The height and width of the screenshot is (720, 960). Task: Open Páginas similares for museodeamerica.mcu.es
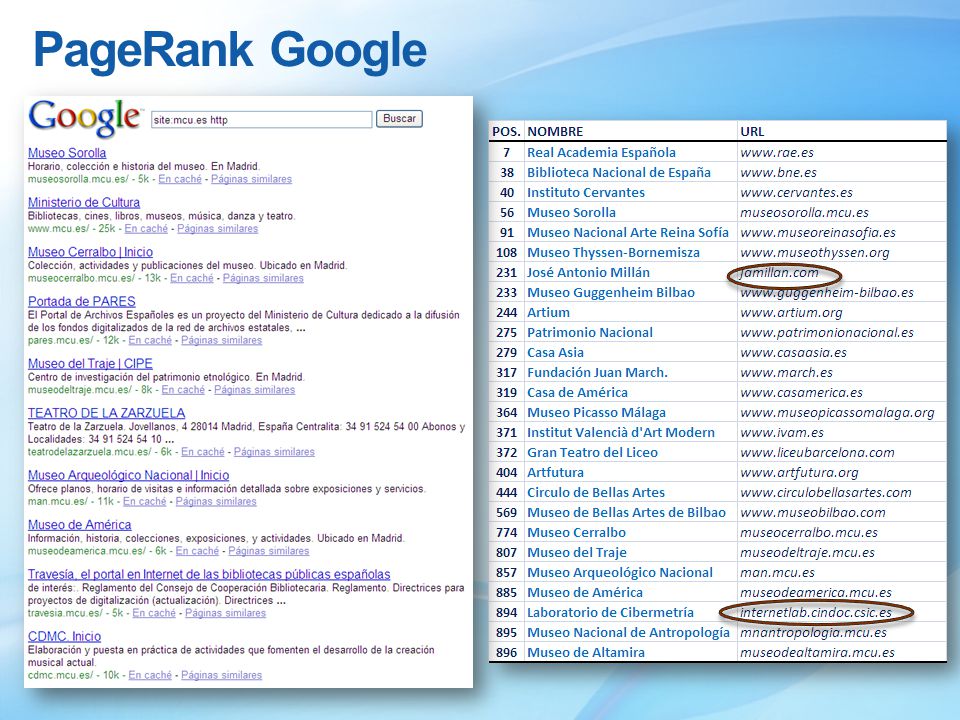pyautogui.click(x=269, y=550)
